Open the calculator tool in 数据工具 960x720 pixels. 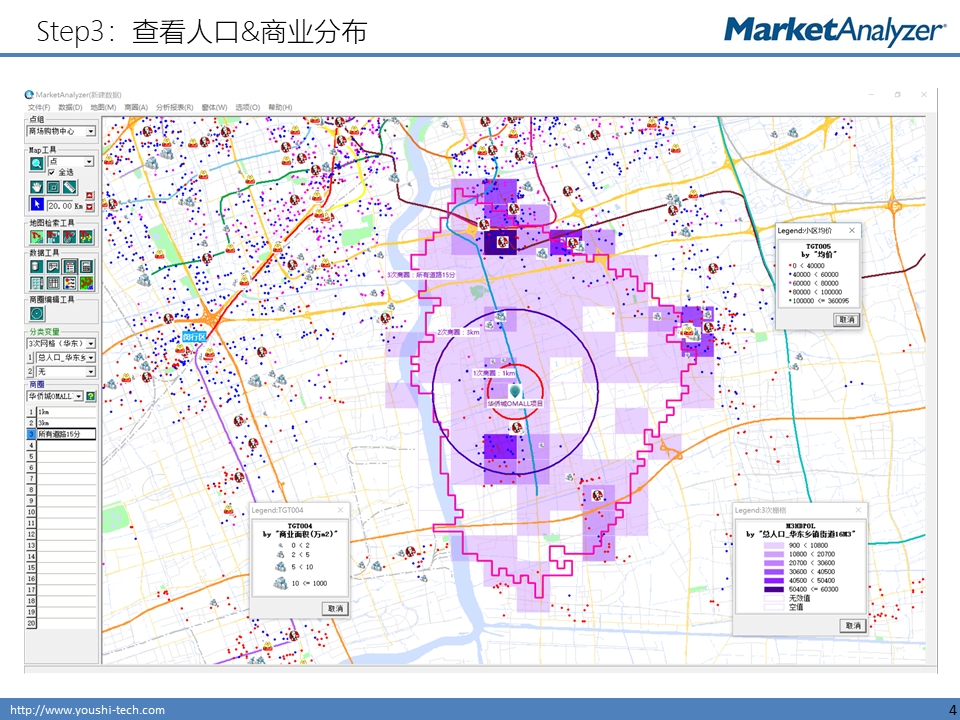(86, 266)
